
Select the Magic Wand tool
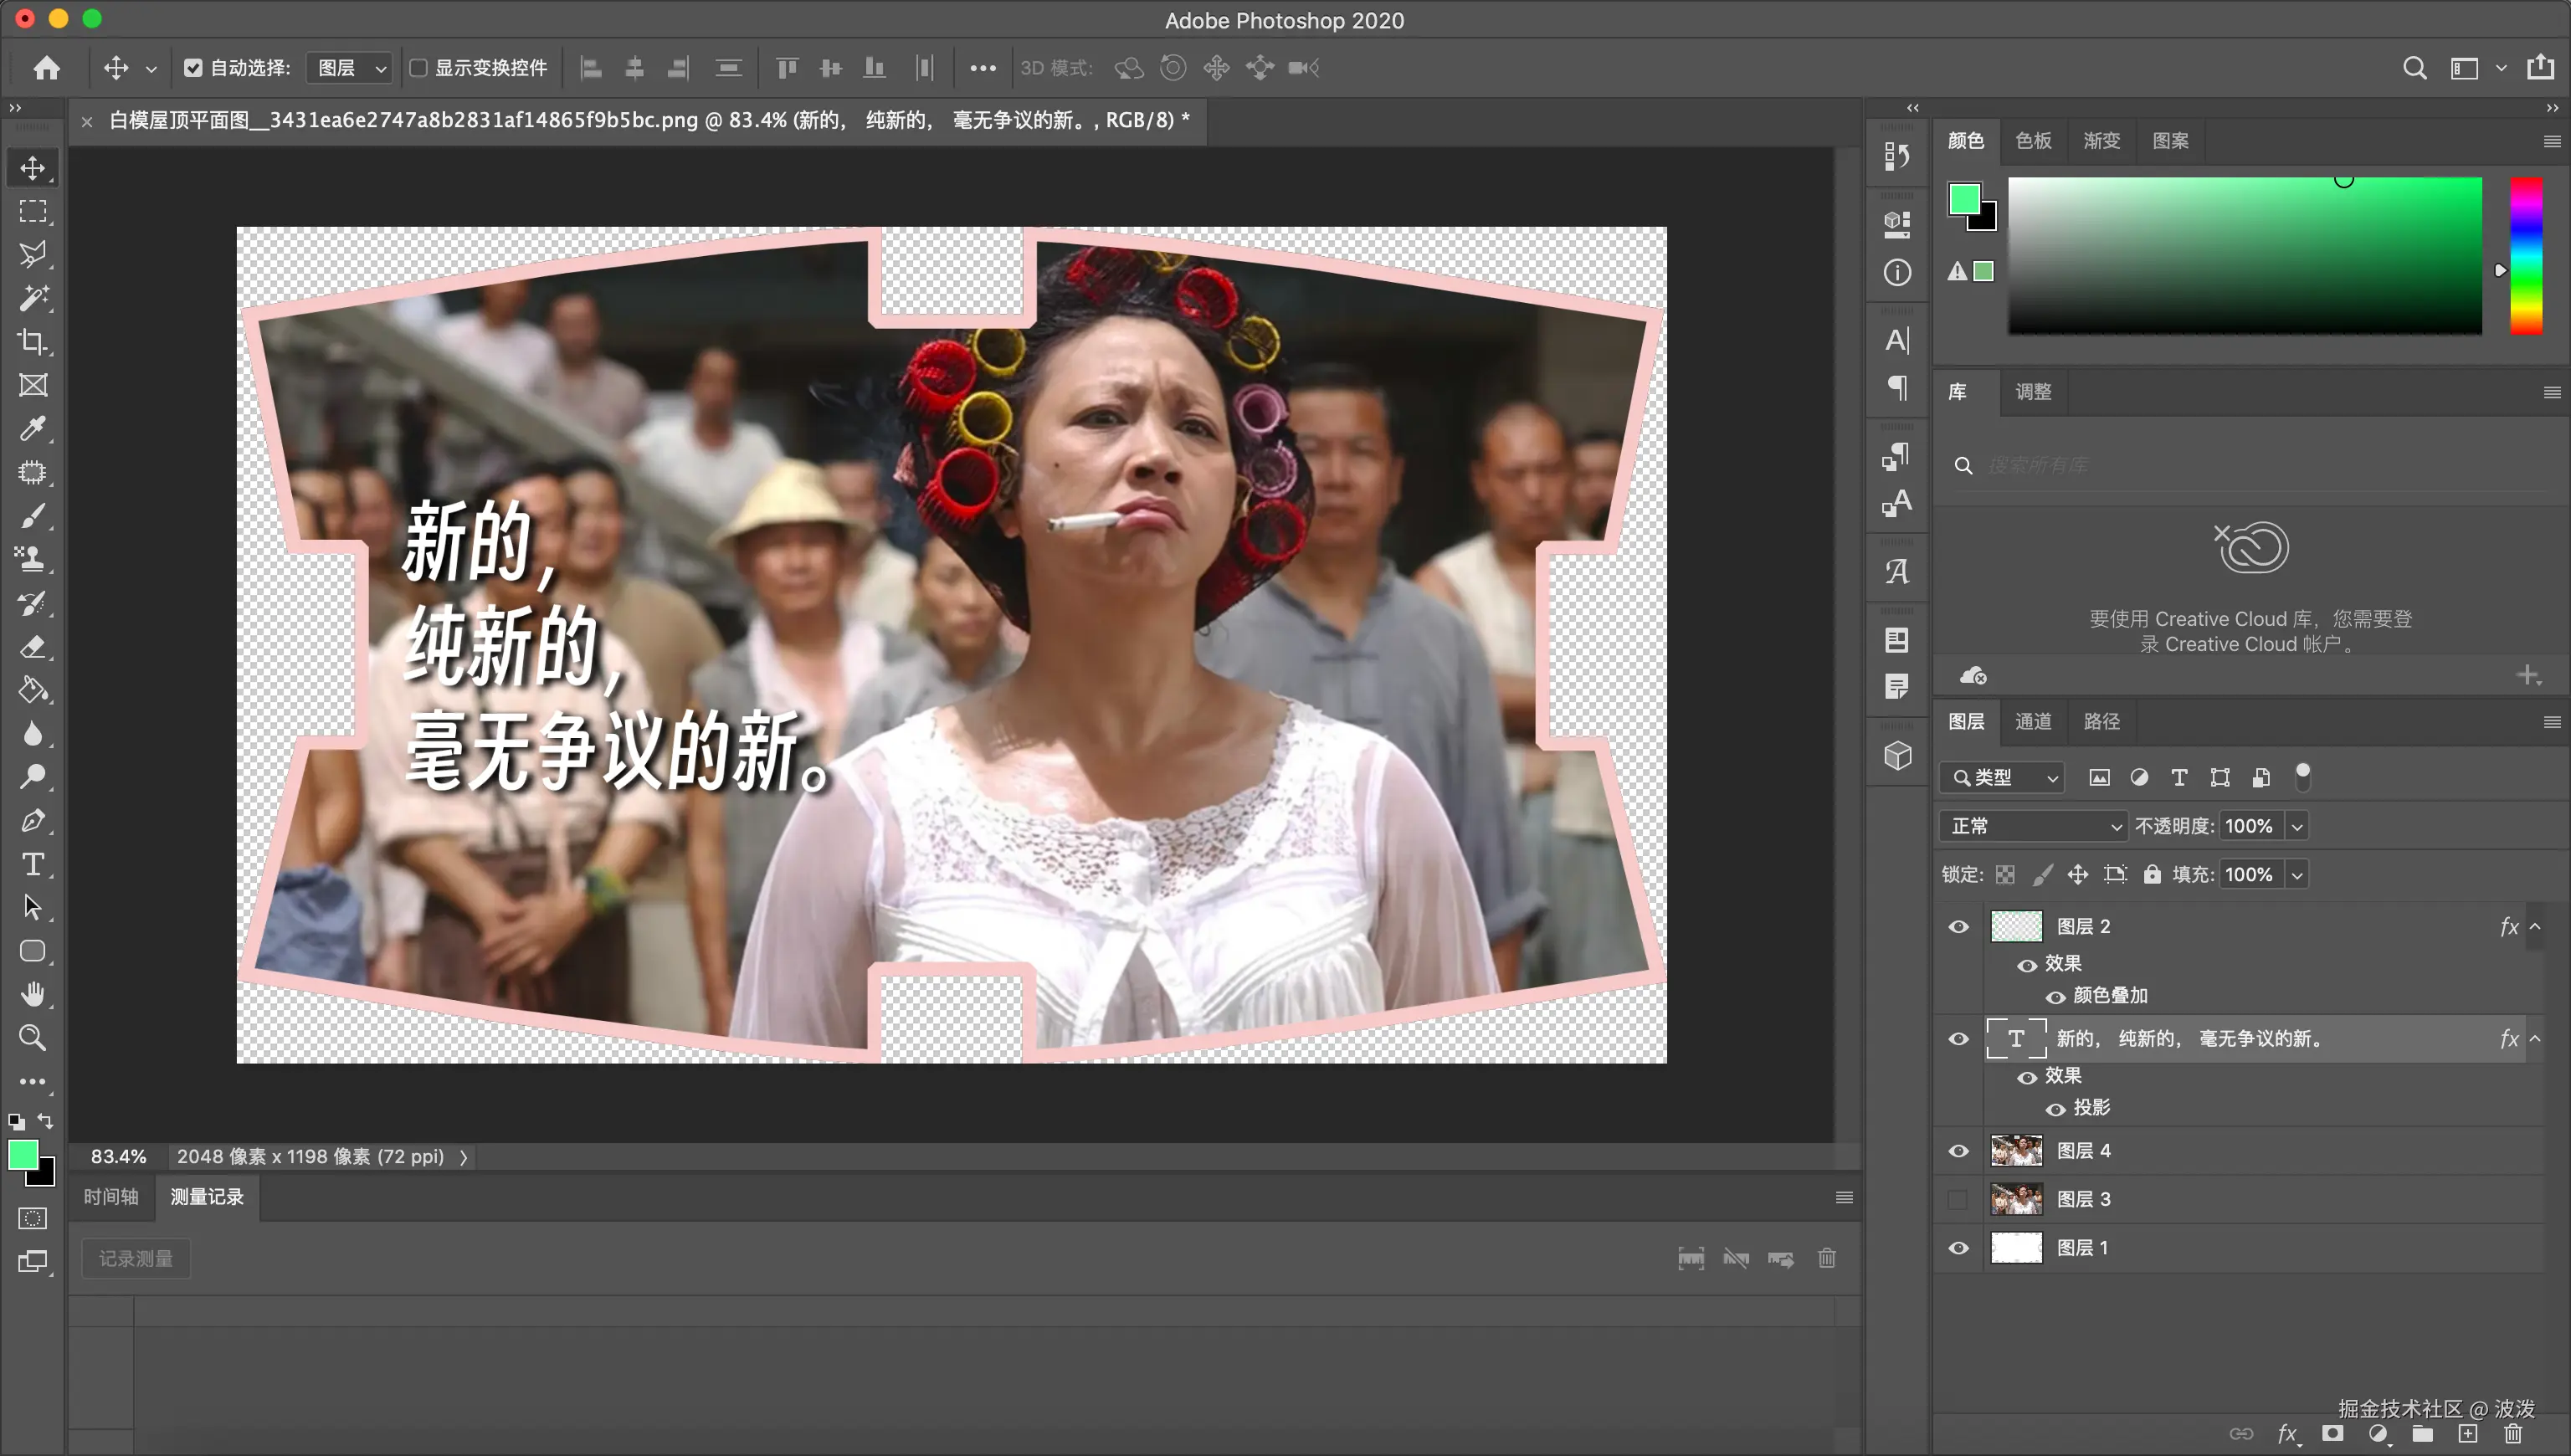tap(32, 297)
